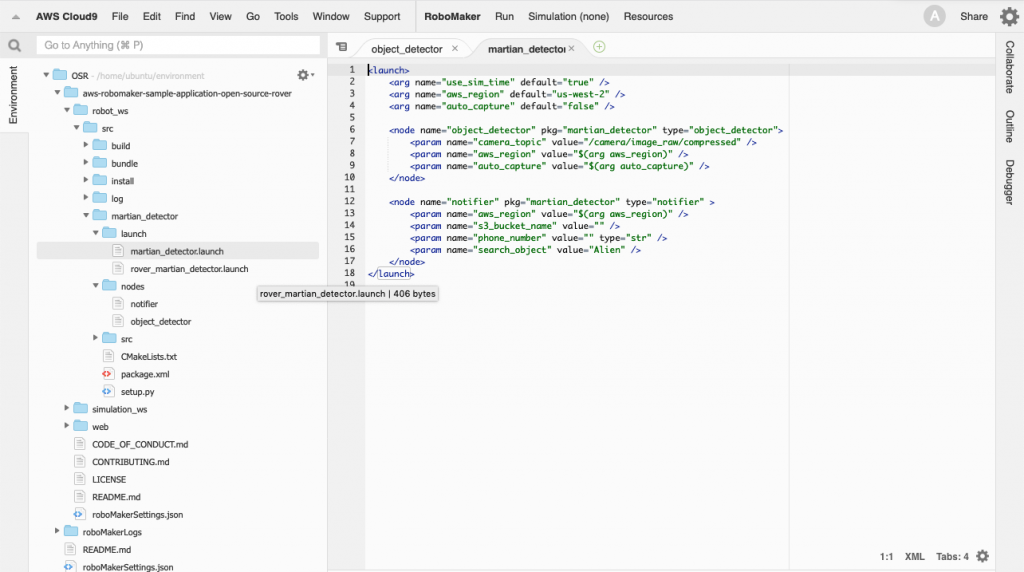Viewport: 1024px width, 572px height.
Task: Open Cloud9 preferences gear icon
Action: pos(1009,16)
